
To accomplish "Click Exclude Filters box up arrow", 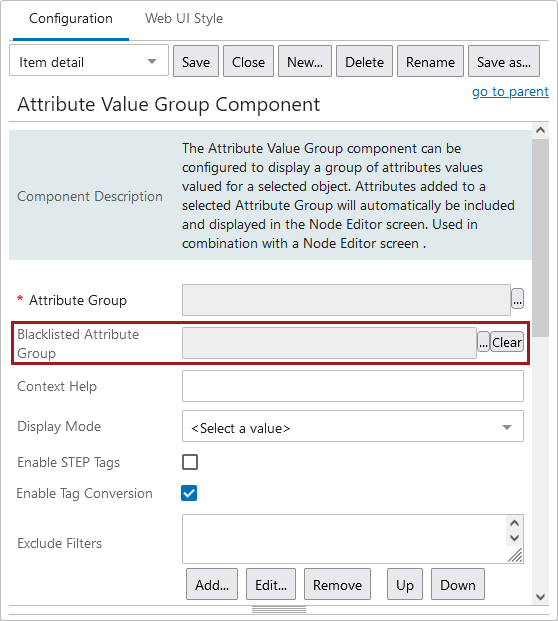I will click(514, 523).
